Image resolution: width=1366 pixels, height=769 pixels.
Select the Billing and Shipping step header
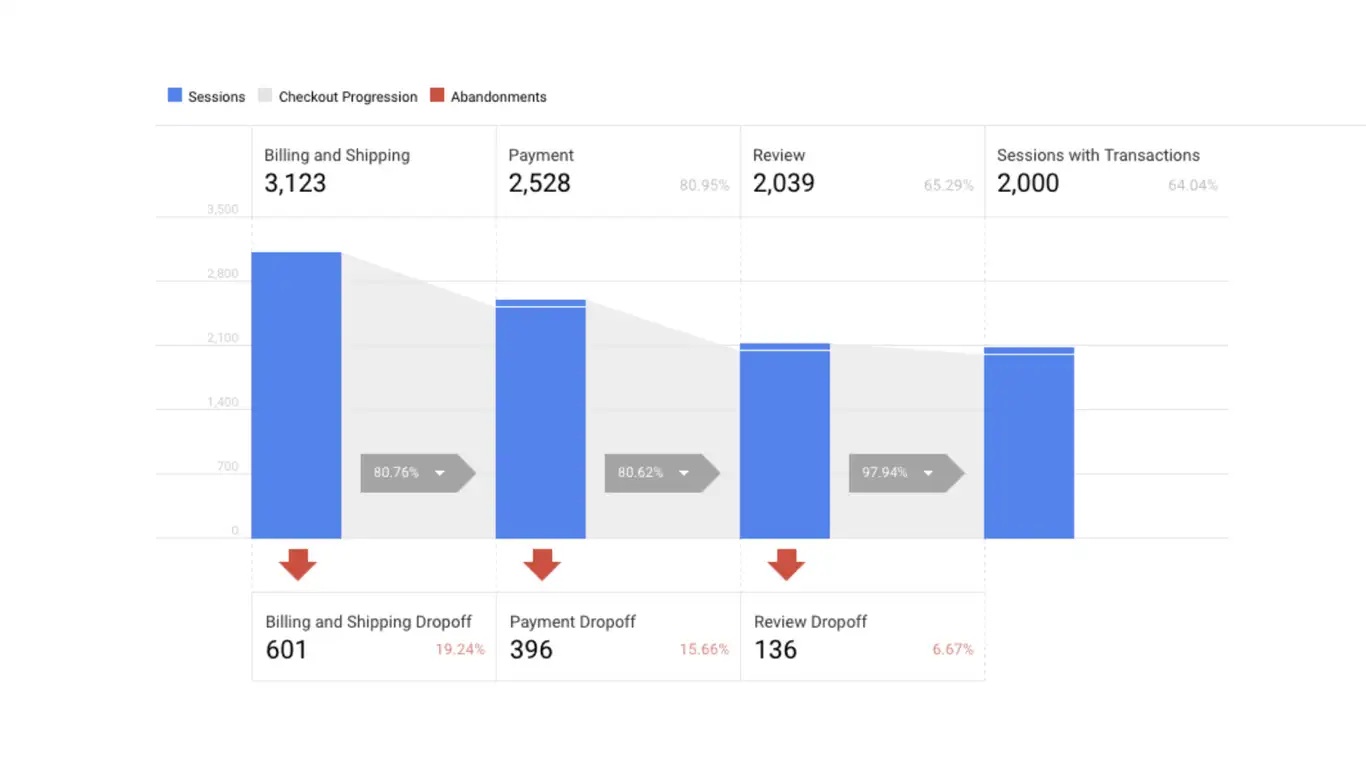(x=337, y=156)
